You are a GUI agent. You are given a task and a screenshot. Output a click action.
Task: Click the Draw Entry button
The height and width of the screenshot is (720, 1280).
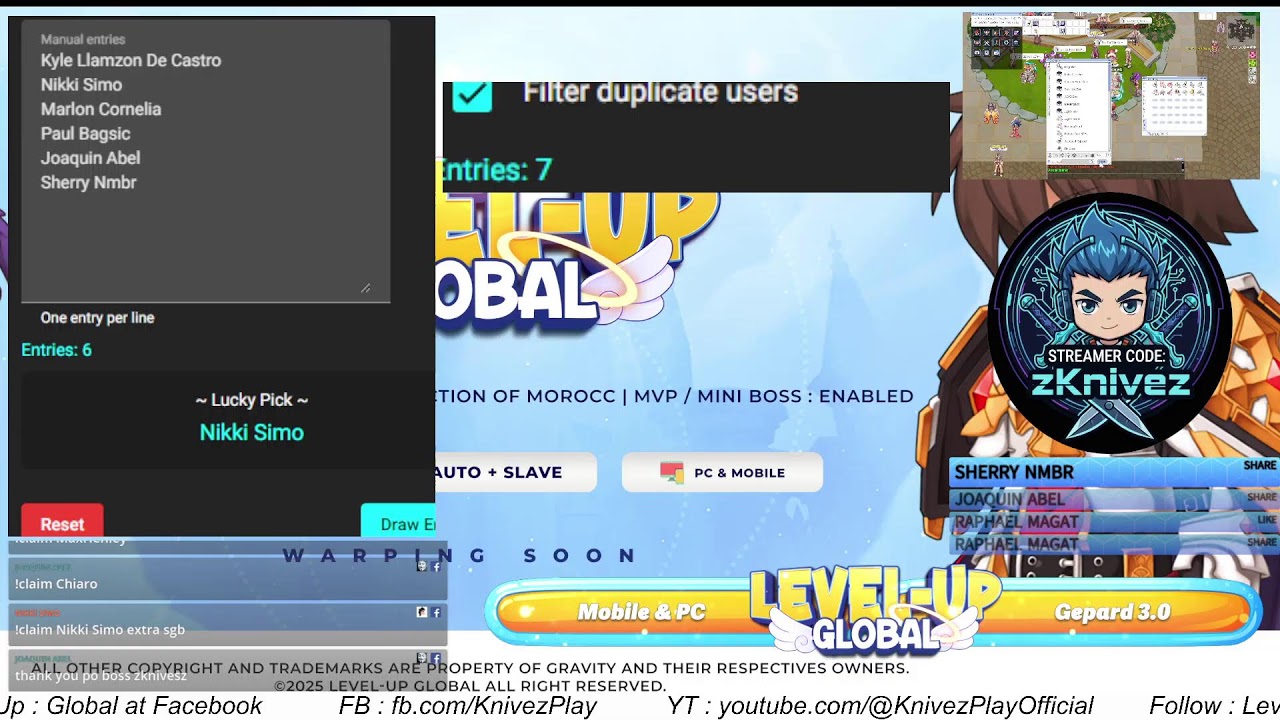click(398, 521)
